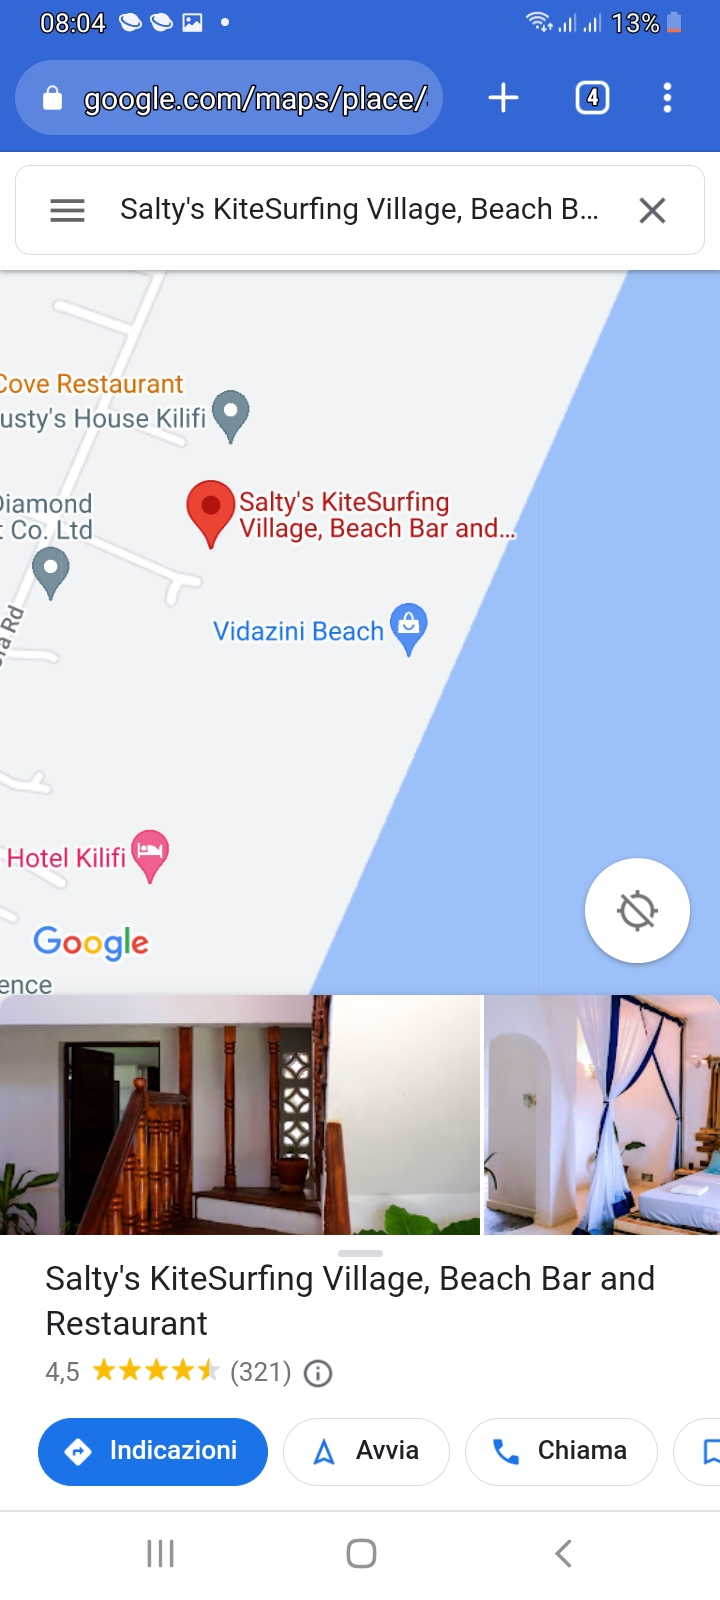Open rating info icon next to reviews

pyautogui.click(x=318, y=1373)
